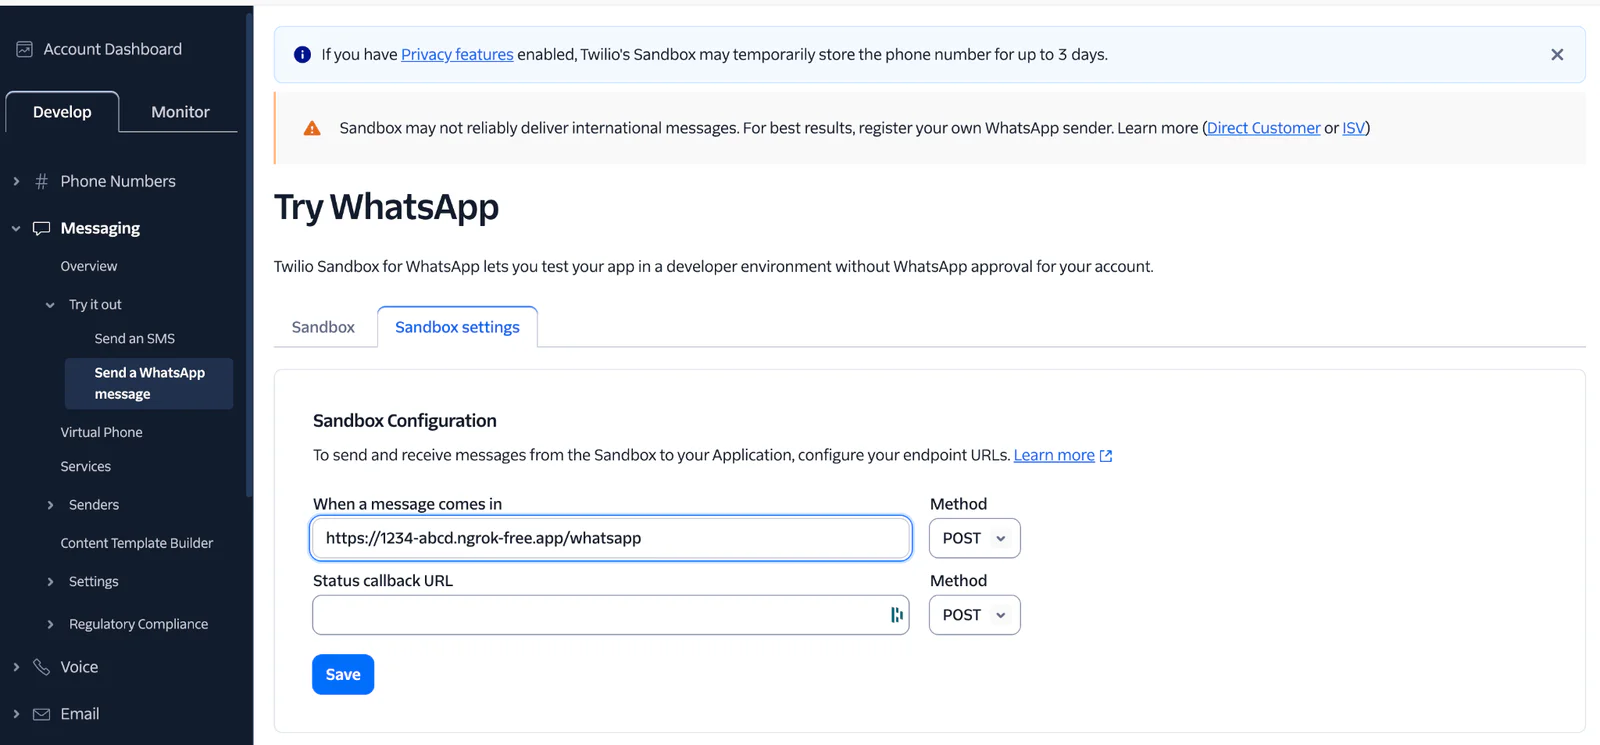Collapse the Try it out submenu

50,305
